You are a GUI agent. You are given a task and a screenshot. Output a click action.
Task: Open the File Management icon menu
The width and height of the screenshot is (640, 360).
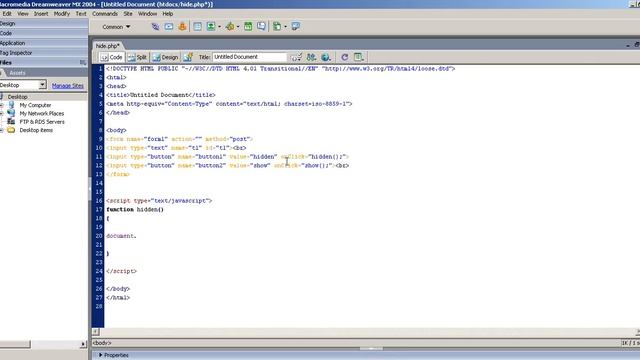[311, 57]
